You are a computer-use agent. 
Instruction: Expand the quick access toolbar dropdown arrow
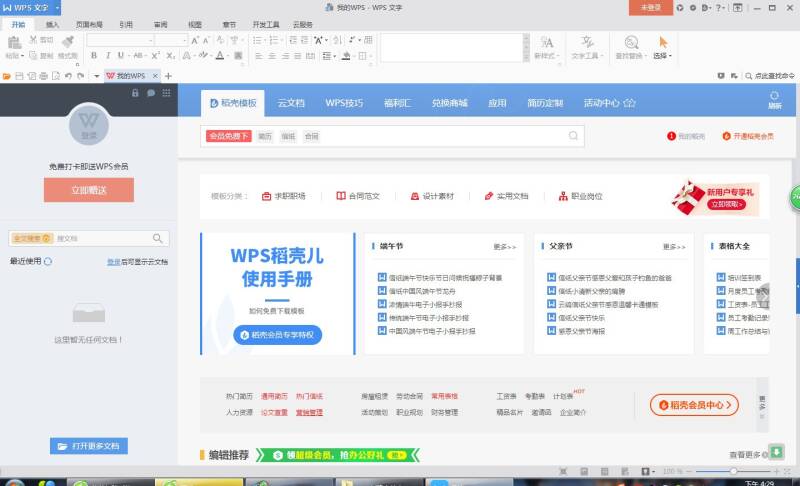[96, 76]
